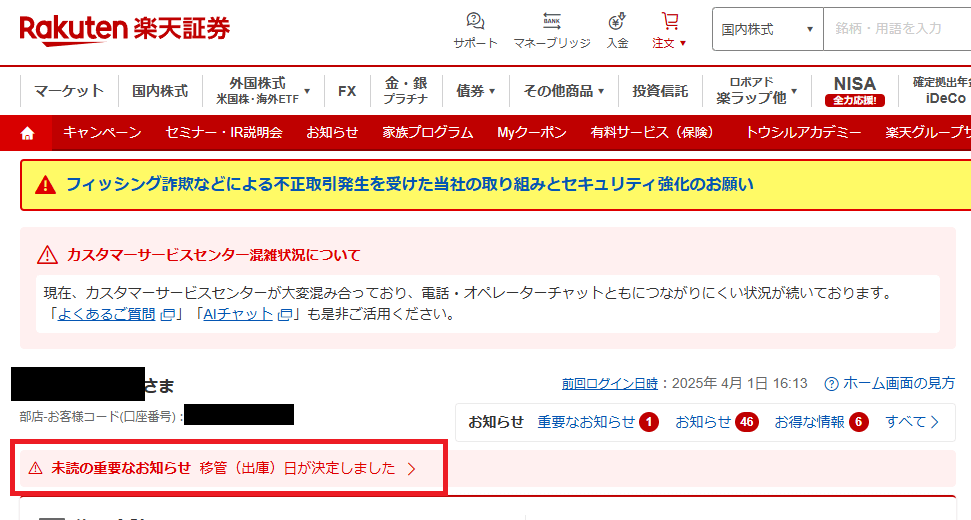Open the 投資信託 menu
971x520 pixels.
click(x=660, y=91)
